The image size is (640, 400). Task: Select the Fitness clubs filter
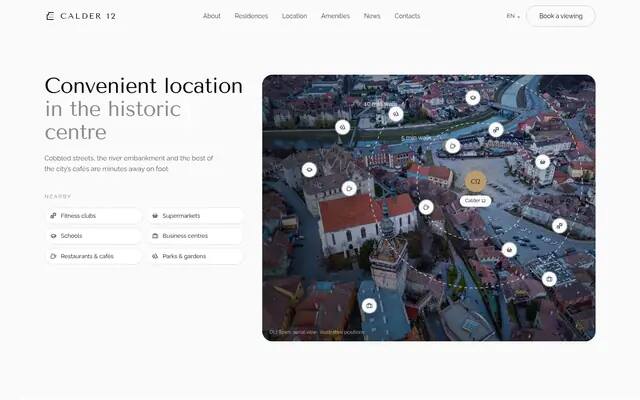[93, 216]
